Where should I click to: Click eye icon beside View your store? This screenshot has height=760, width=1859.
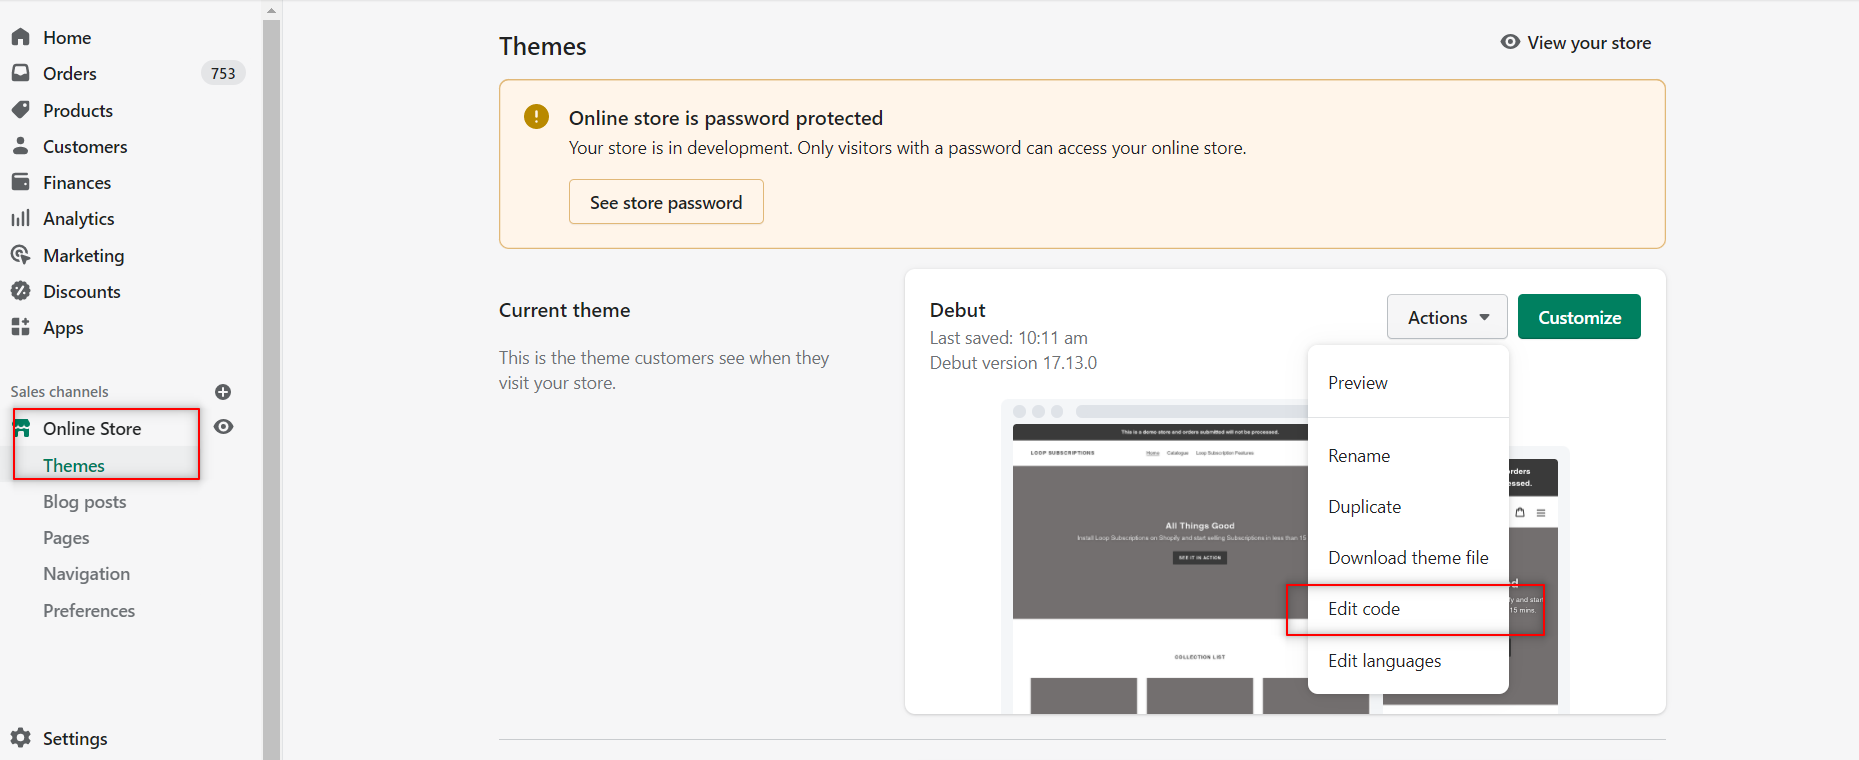(1510, 42)
